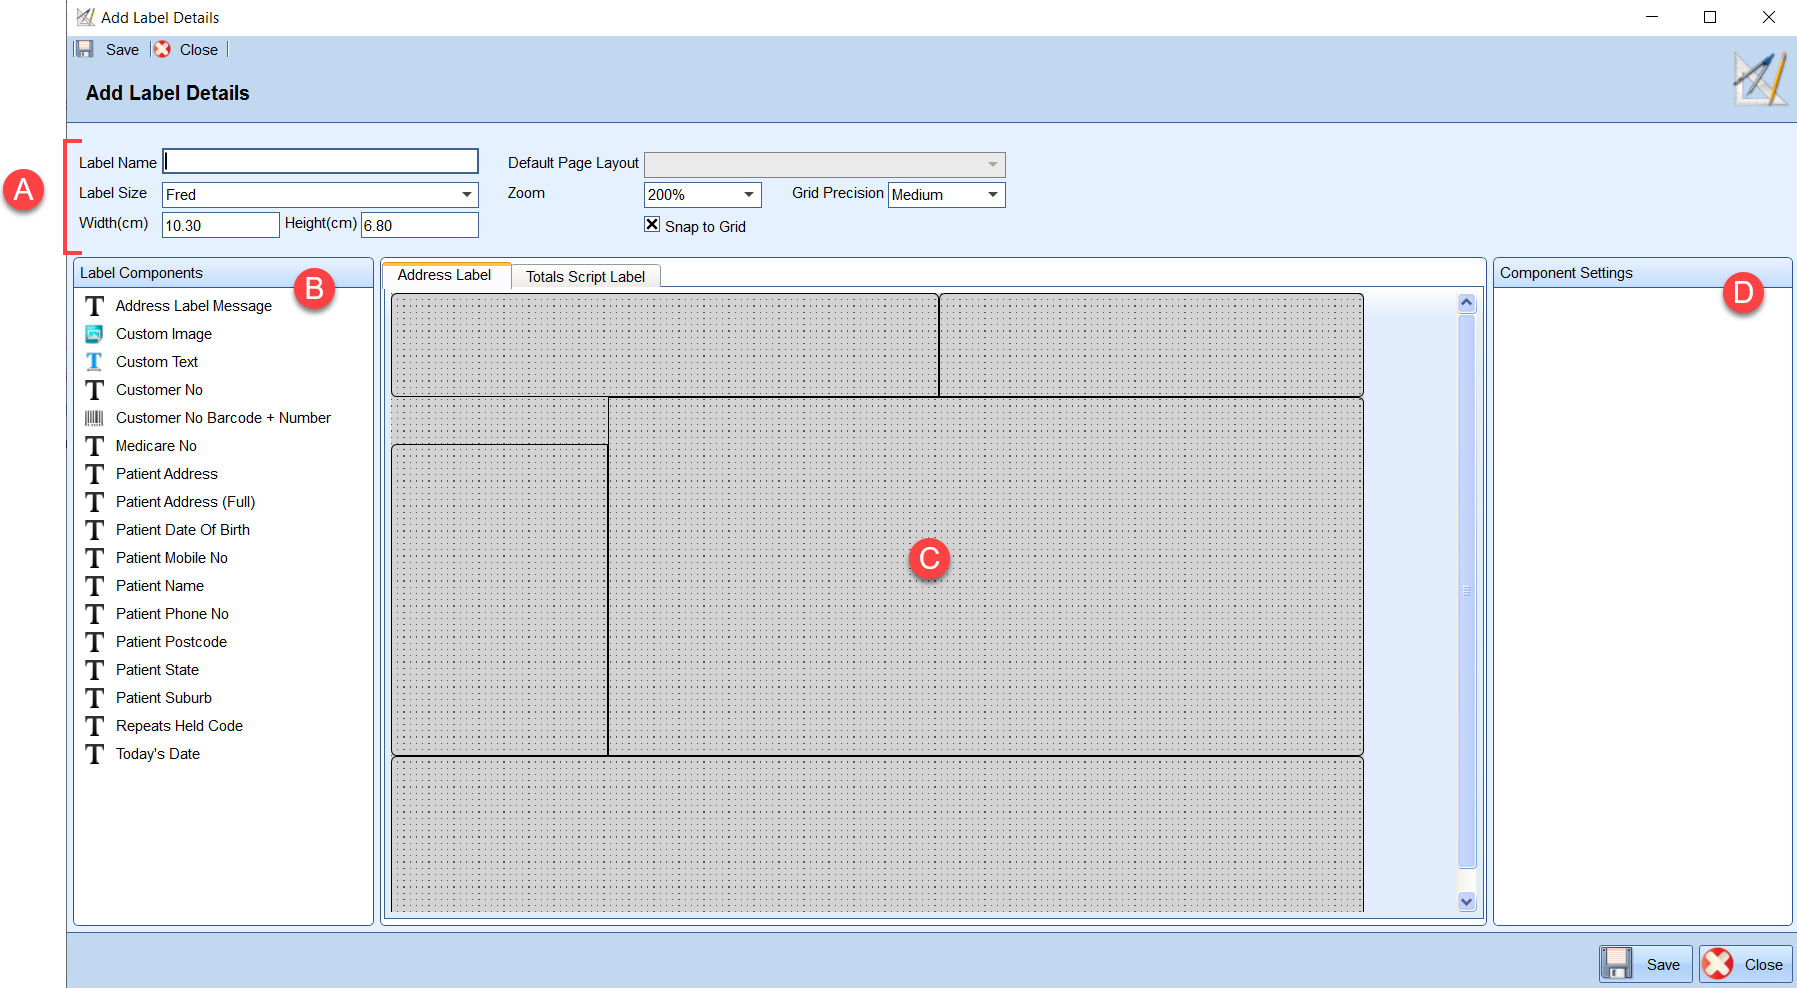
Task: Select Patient Address component
Action: point(167,474)
